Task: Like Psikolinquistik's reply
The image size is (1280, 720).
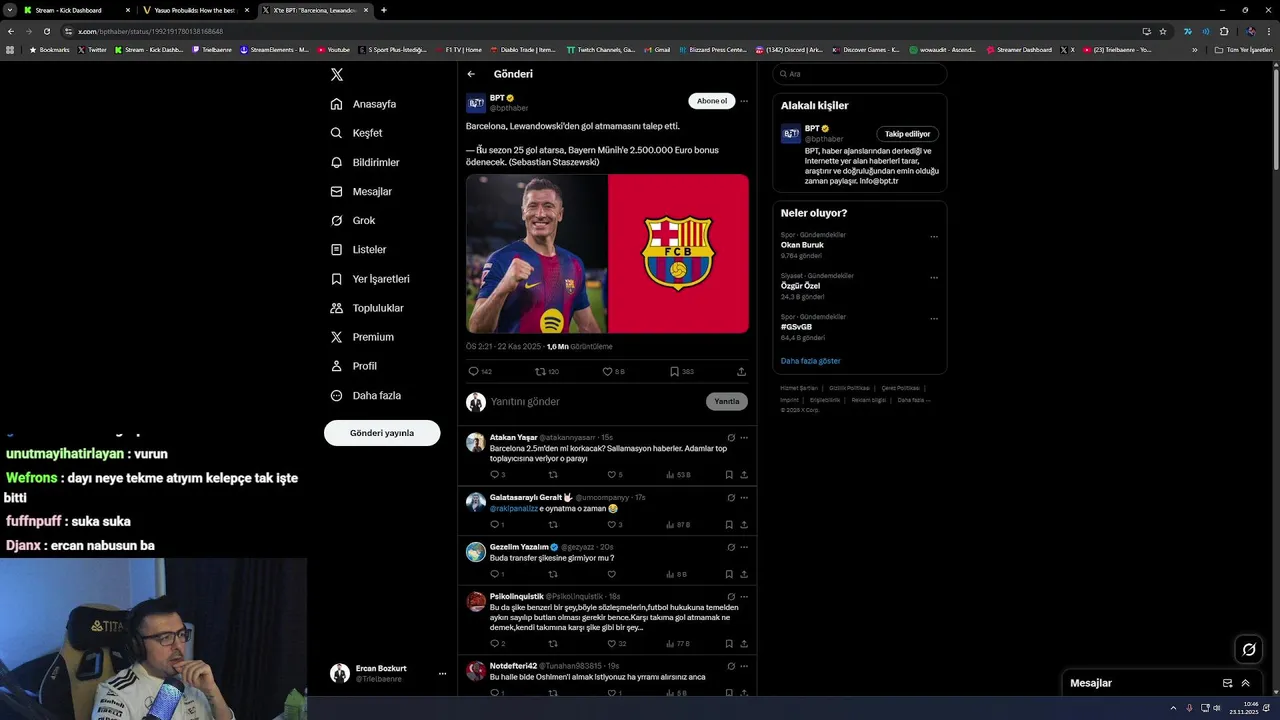Action: [x=611, y=644]
